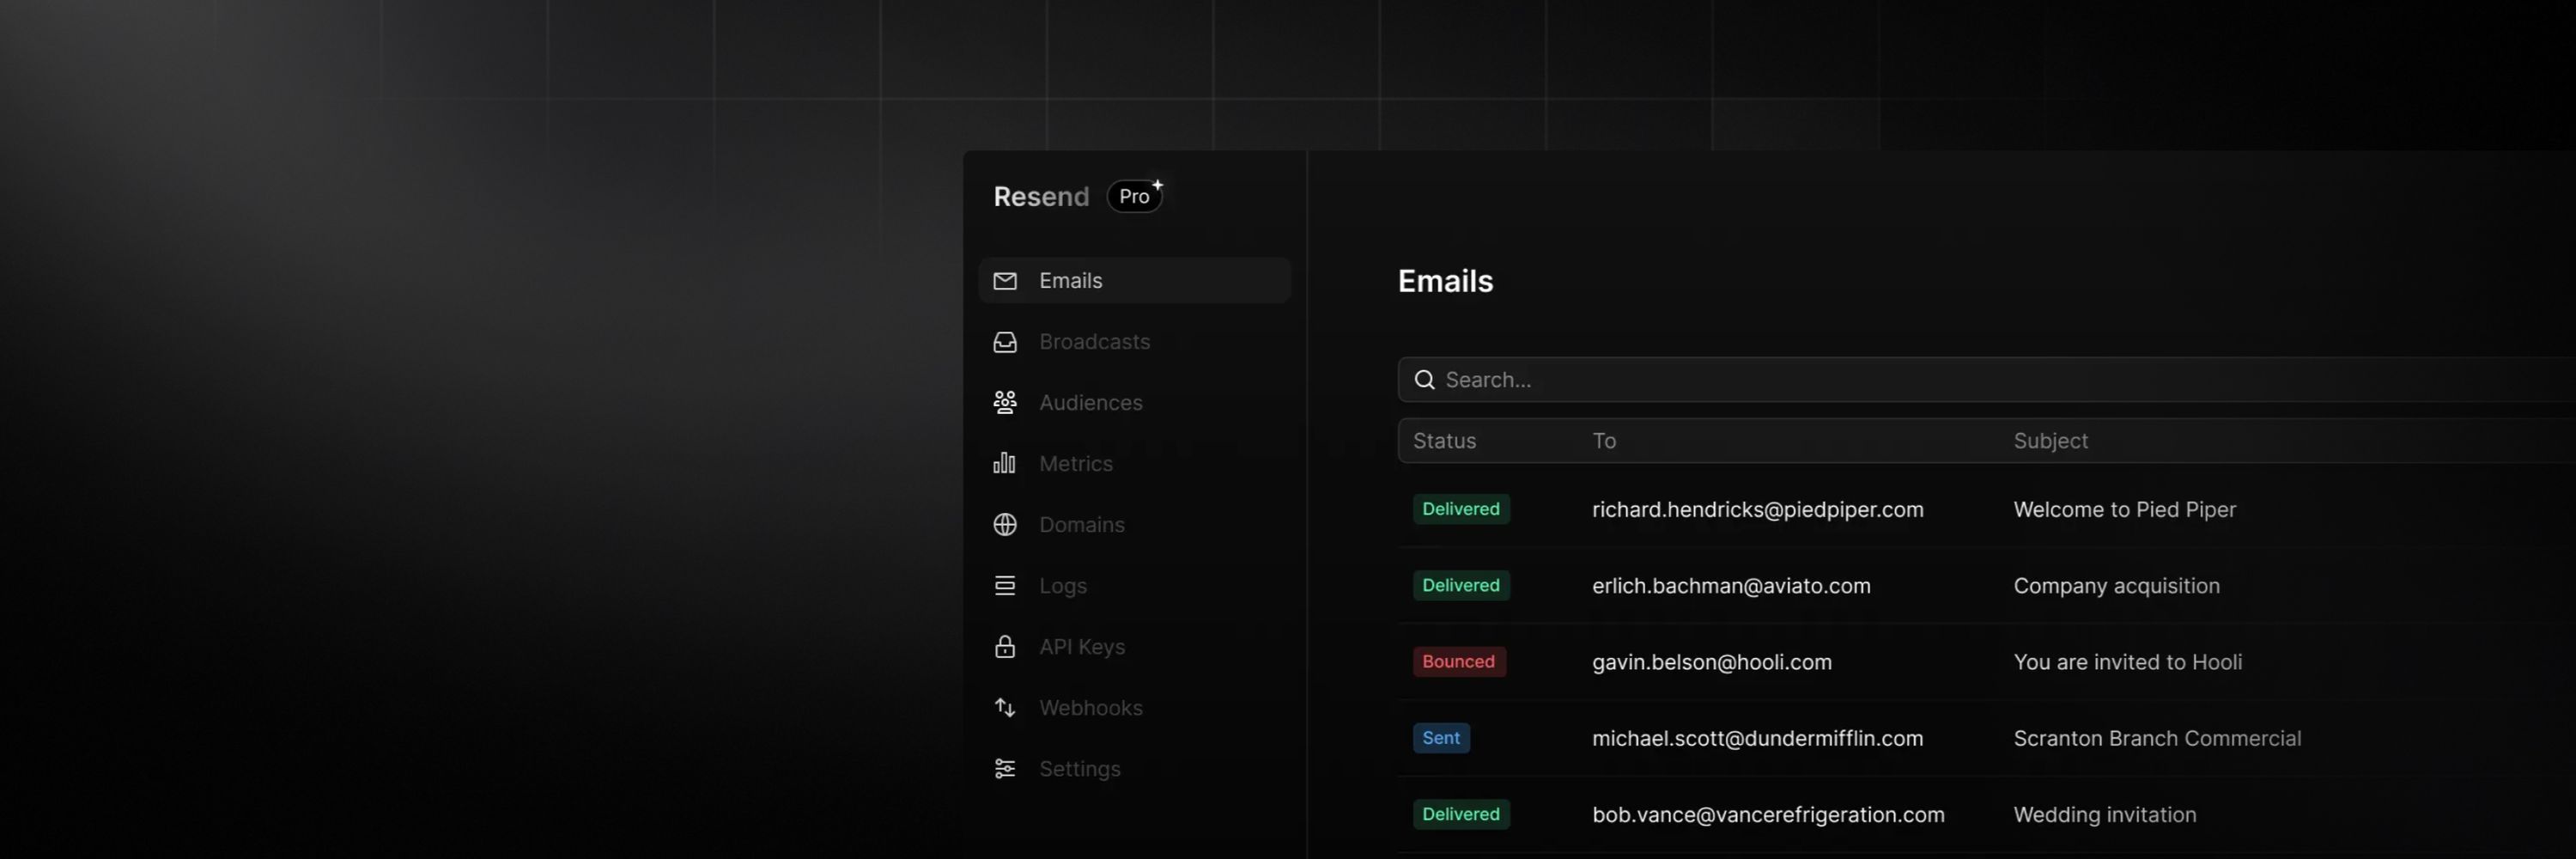
Task: Open michael.scott@dundermifflin.com email
Action: 1757,738
